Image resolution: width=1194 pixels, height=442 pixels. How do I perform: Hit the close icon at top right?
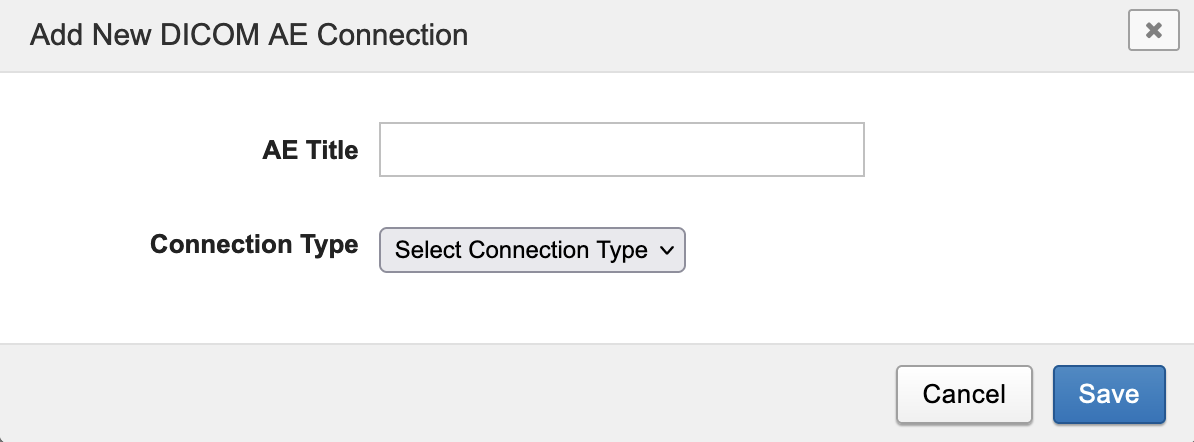1153,31
